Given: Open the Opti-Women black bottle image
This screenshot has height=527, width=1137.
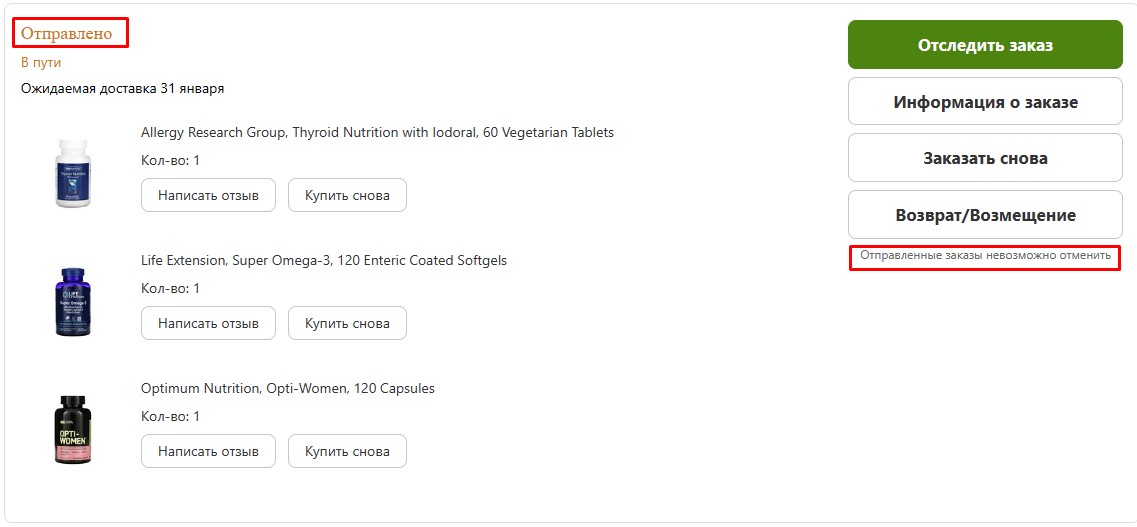Looking at the screenshot, I should point(73,429).
